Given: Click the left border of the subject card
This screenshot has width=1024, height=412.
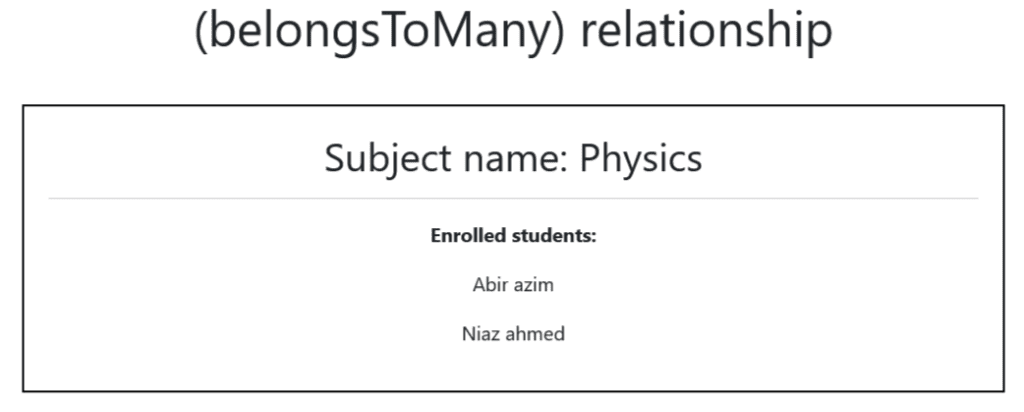Looking at the screenshot, I should pyautogui.click(x=23, y=248).
